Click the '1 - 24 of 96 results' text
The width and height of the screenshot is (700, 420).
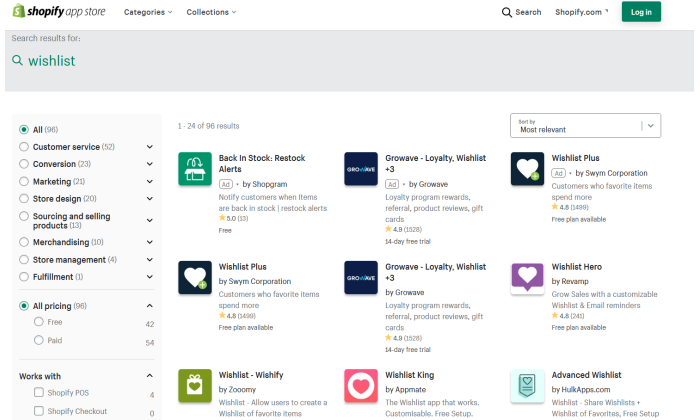(x=208, y=126)
